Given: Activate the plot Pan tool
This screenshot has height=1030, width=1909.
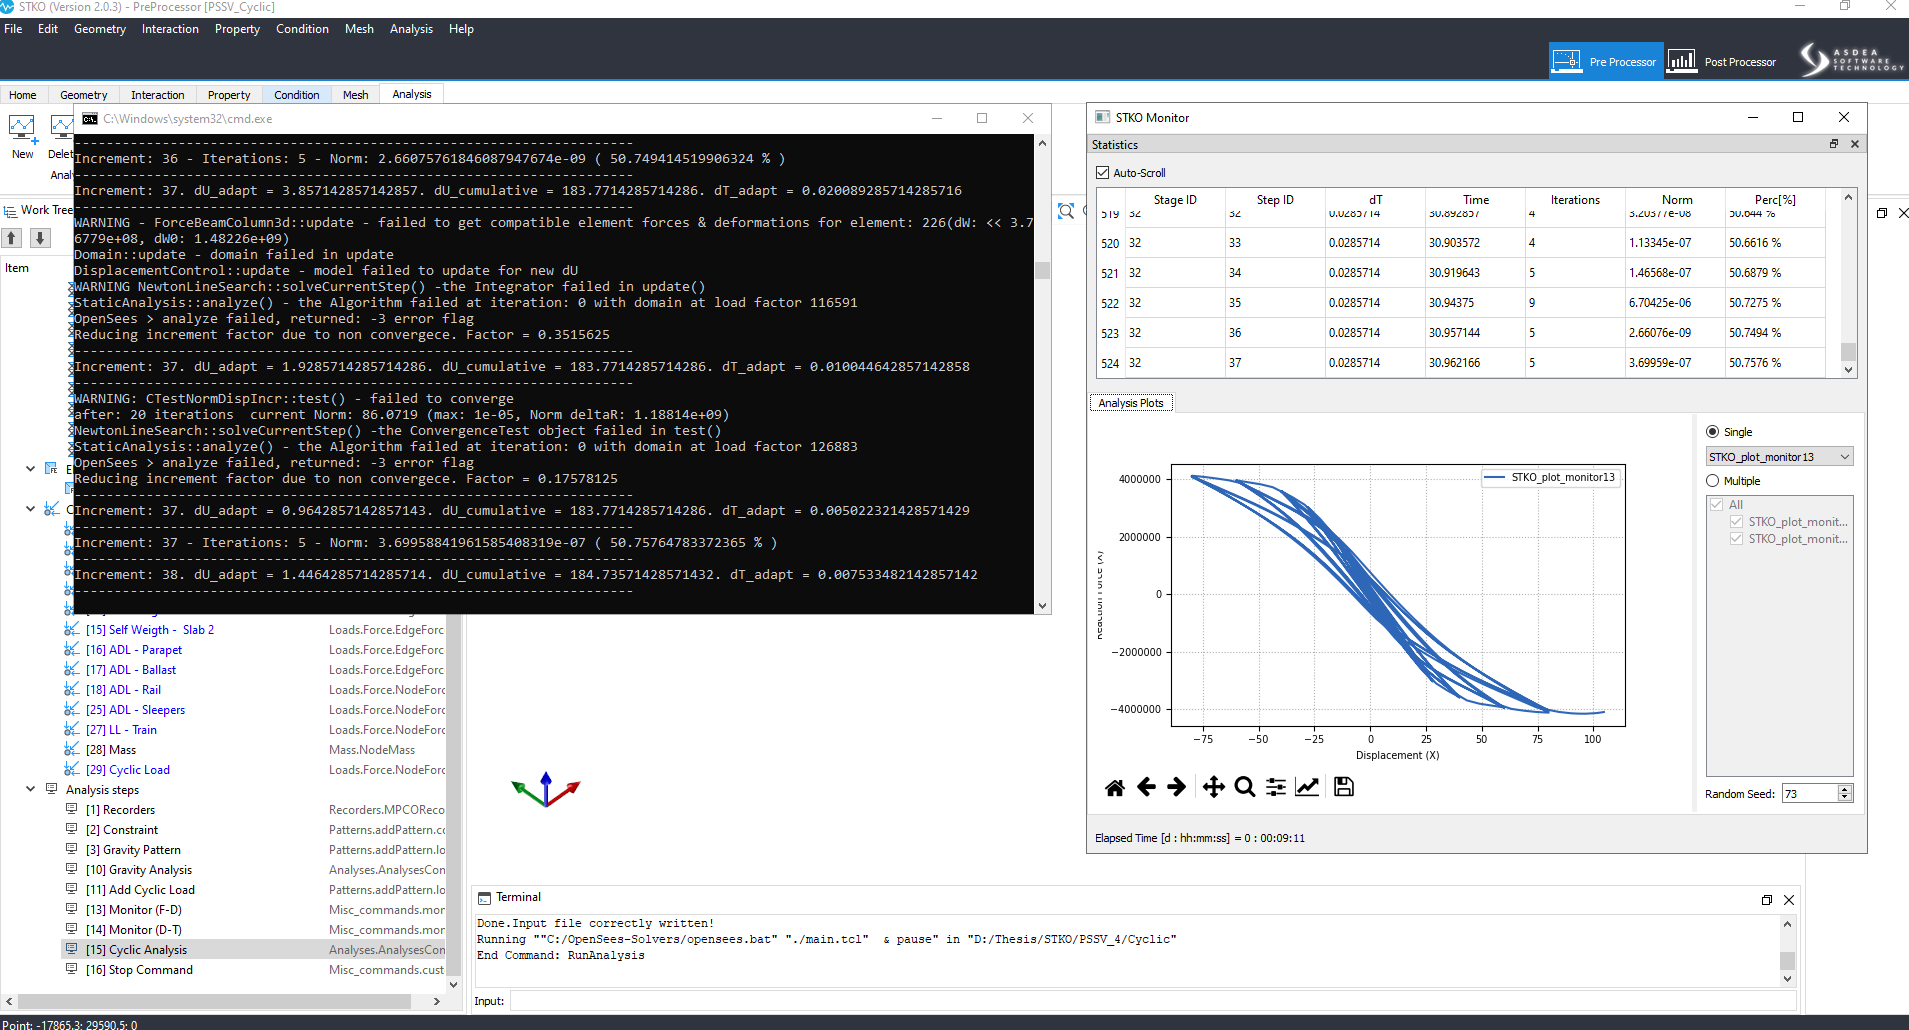Looking at the screenshot, I should point(1213,787).
